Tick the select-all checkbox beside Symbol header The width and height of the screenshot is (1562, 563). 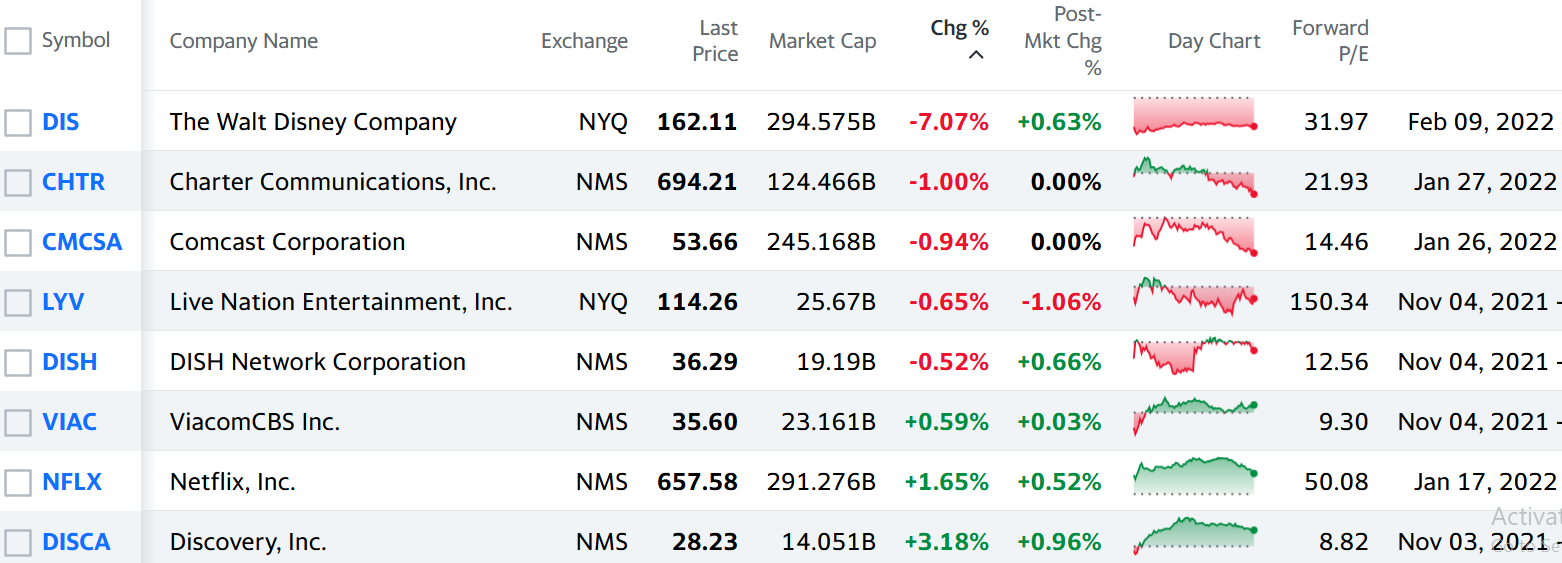click(18, 41)
